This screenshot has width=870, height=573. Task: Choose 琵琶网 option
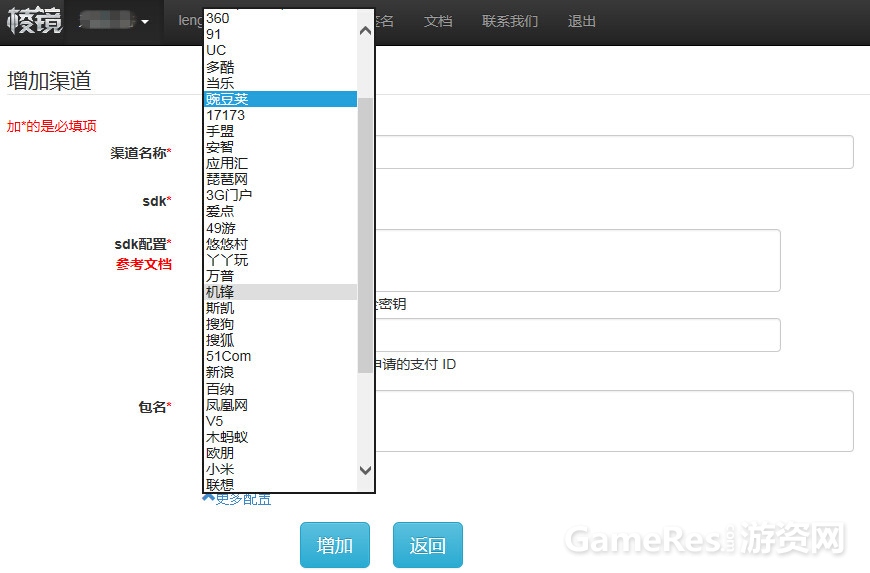[281, 179]
